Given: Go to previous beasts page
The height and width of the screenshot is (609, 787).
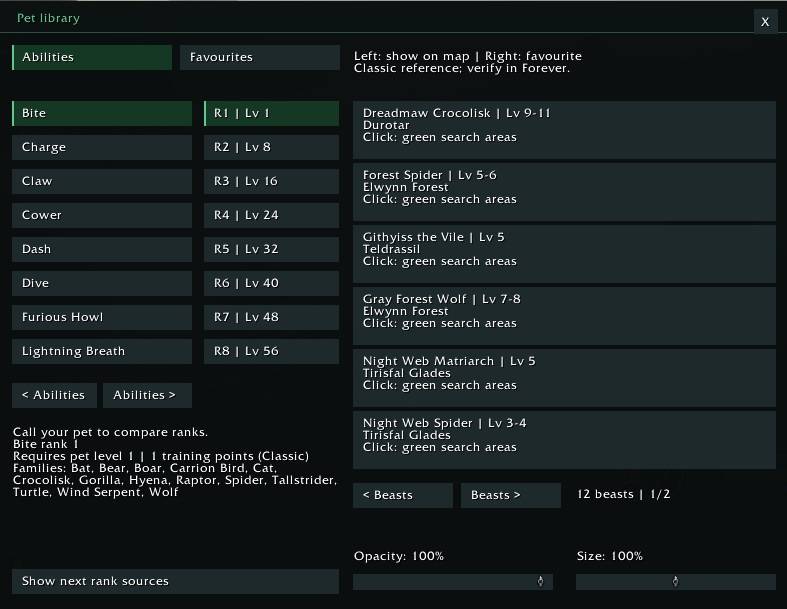Looking at the screenshot, I should pos(403,496).
